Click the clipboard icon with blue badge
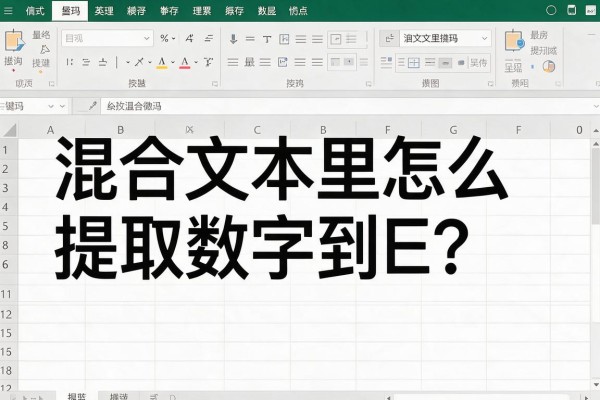600x400 pixels. (x=514, y=41)
